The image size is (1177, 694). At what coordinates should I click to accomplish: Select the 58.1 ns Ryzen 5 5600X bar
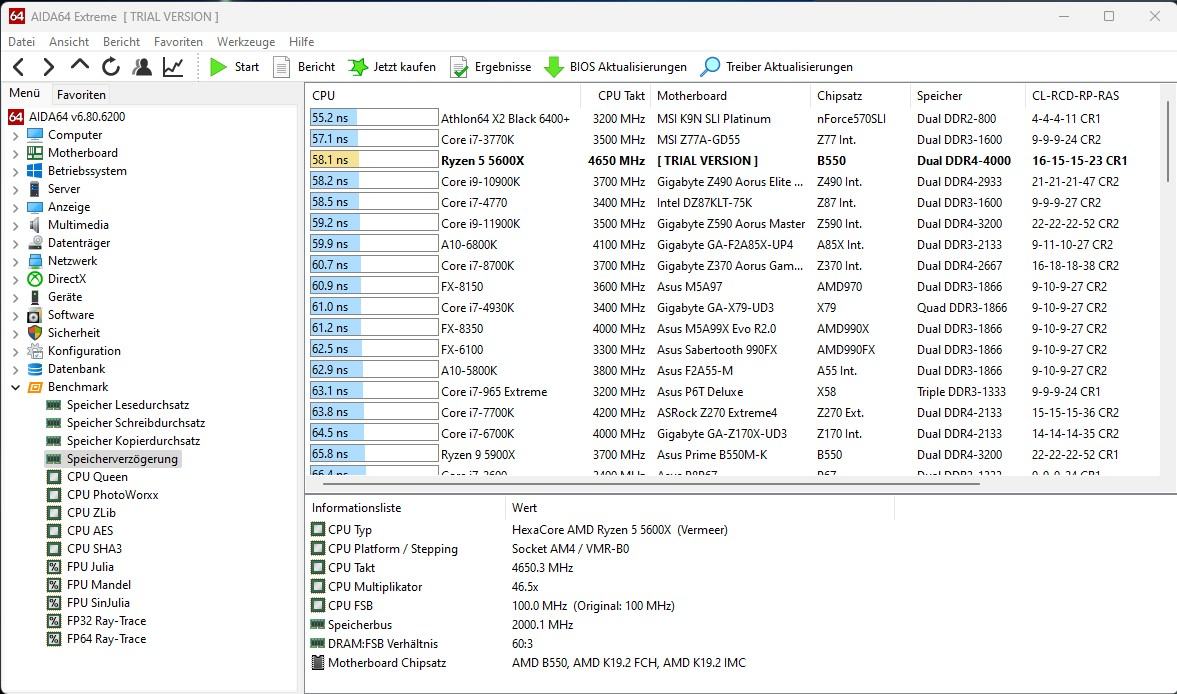pyautogui.click(x=374, y=160)
